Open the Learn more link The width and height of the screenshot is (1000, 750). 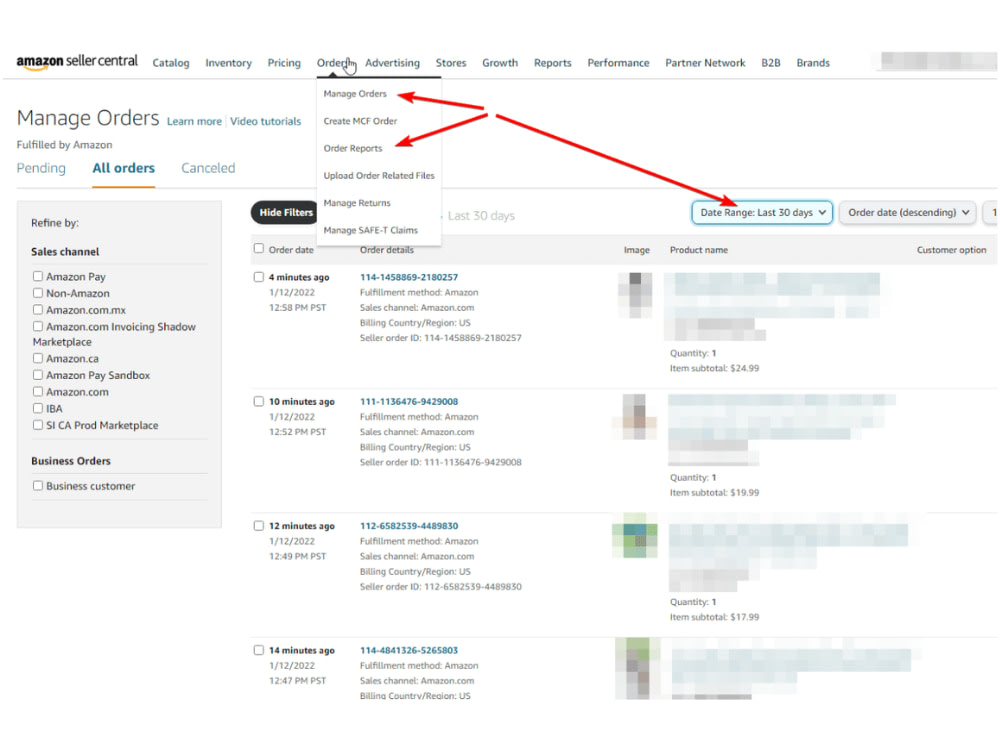(194, 121)
